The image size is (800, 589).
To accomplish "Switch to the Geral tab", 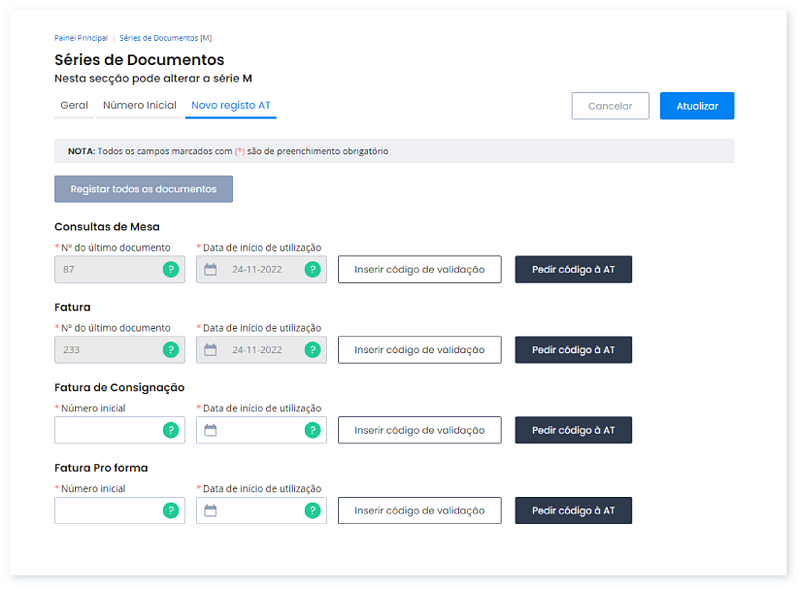I will 74,105.
